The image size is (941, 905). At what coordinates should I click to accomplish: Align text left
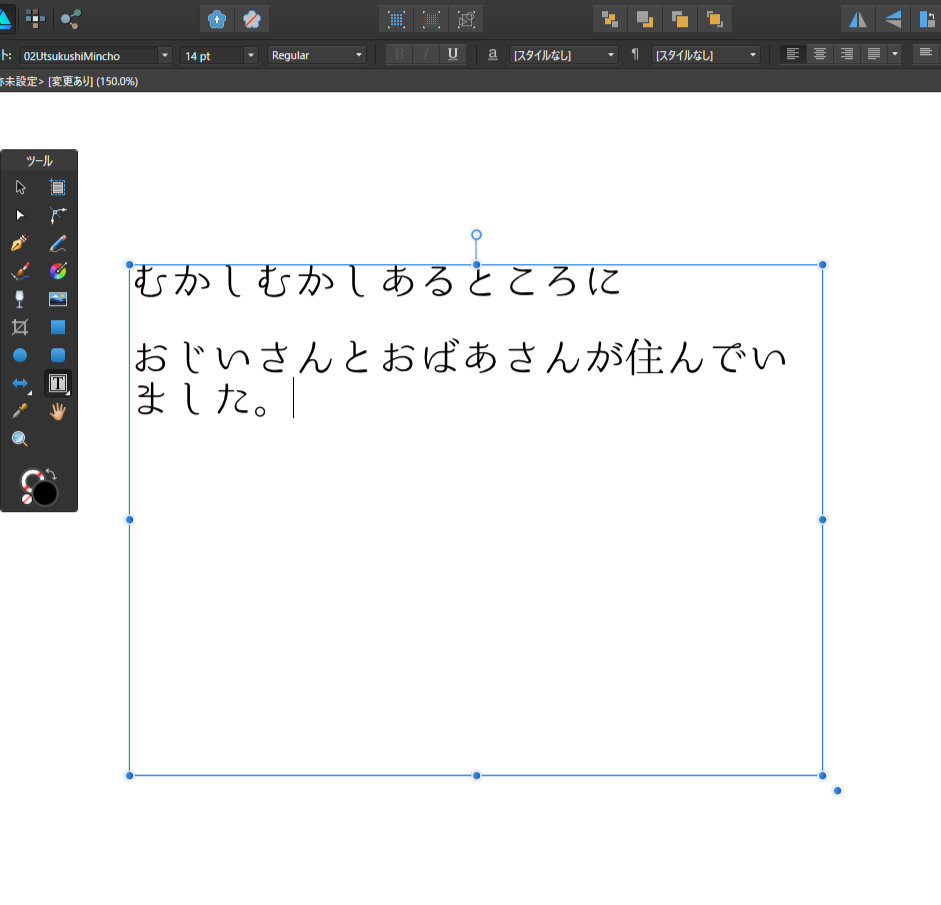tap(793, 55)
